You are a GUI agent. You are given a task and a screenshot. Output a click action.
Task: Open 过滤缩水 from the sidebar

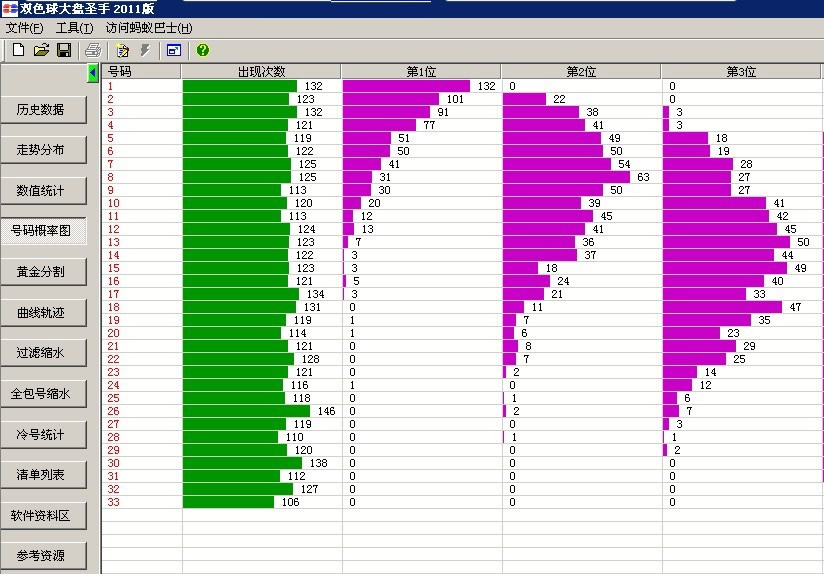pyautogui.click(x=43, y=352)
